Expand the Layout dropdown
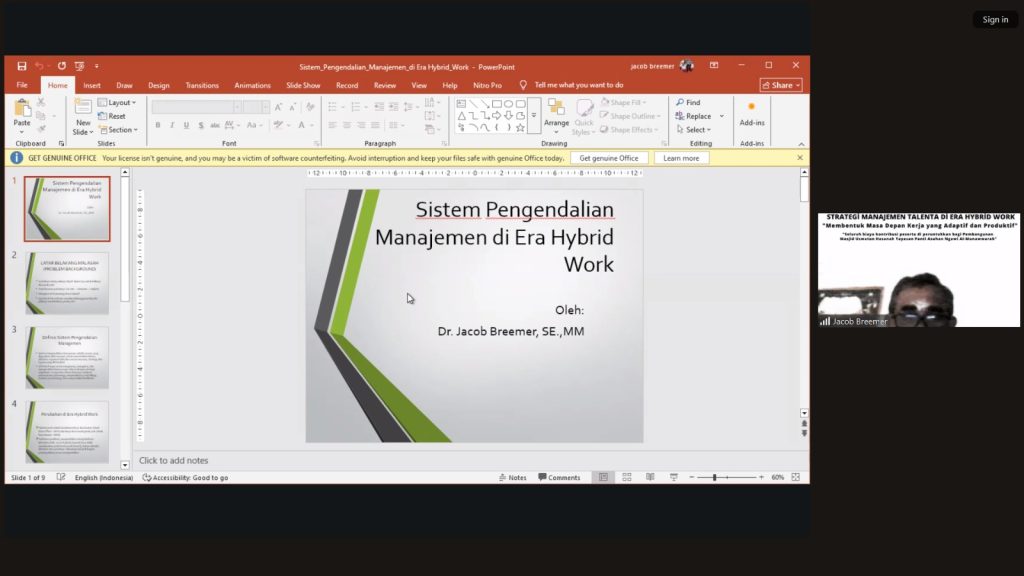The width and height of the screenshot is (1024, 576). 119,102
